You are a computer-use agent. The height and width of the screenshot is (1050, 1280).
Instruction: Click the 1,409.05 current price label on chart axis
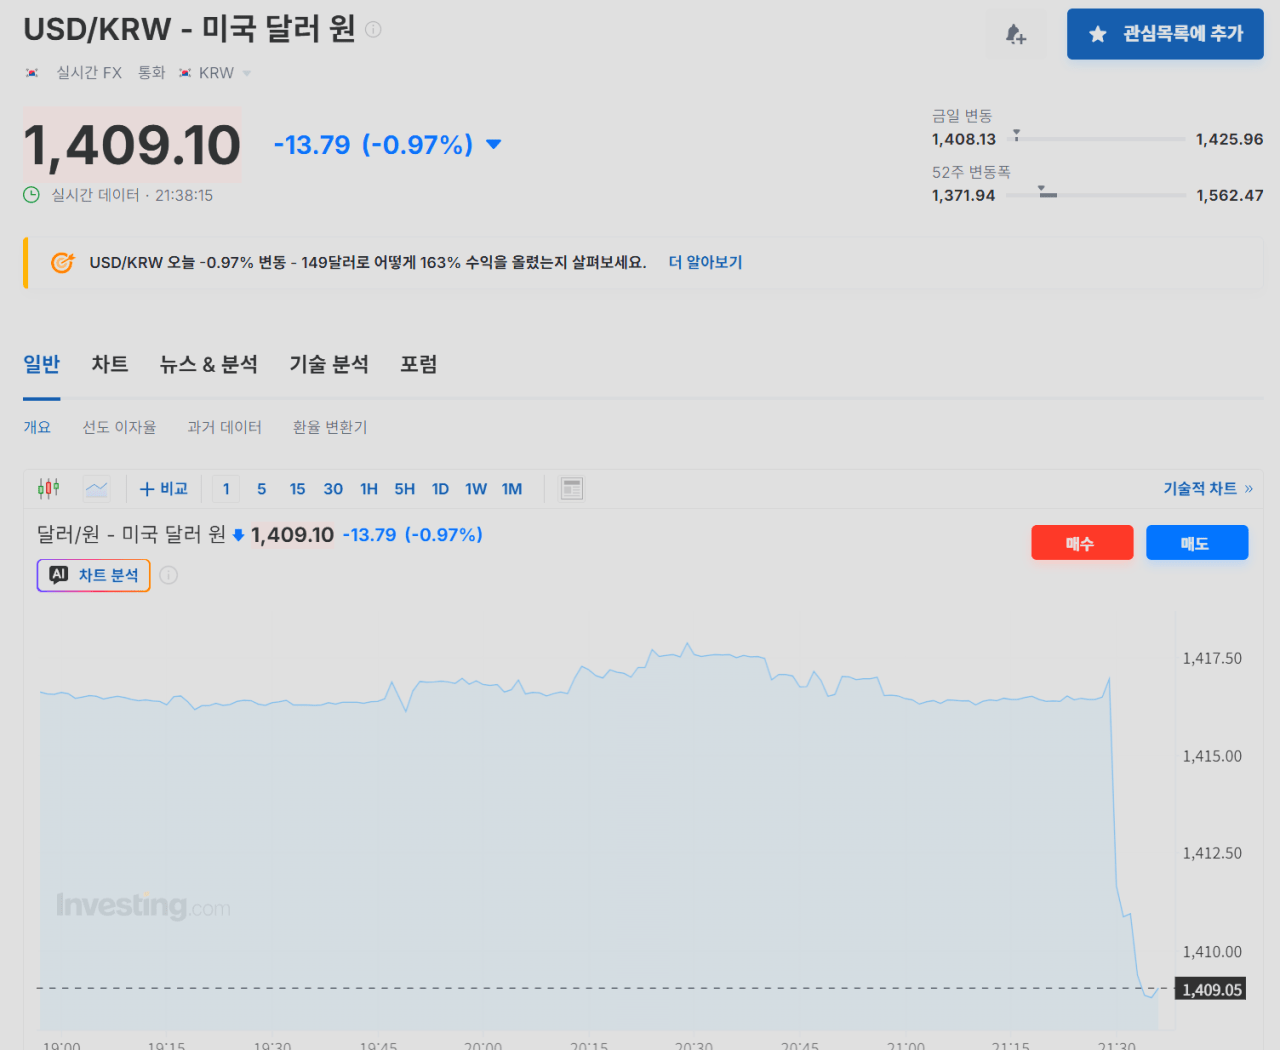click(x=1211, y=990)
